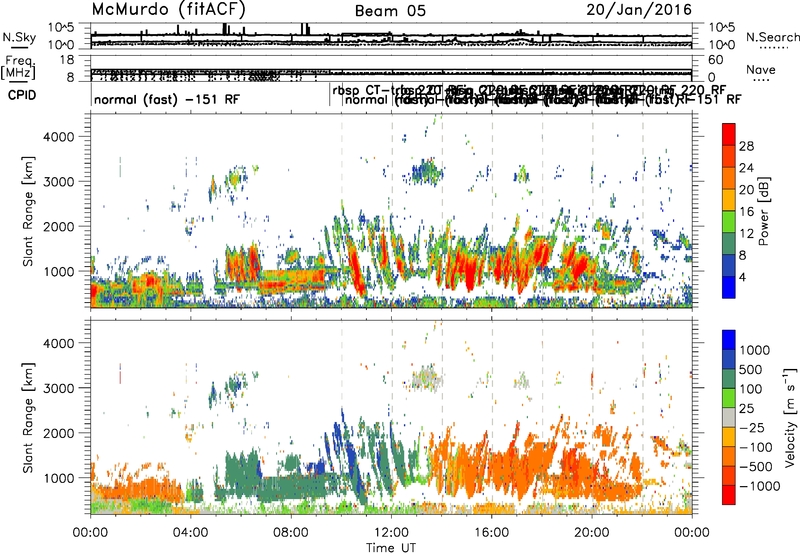Click the 3000 tick on velocity panel axis

59,388
